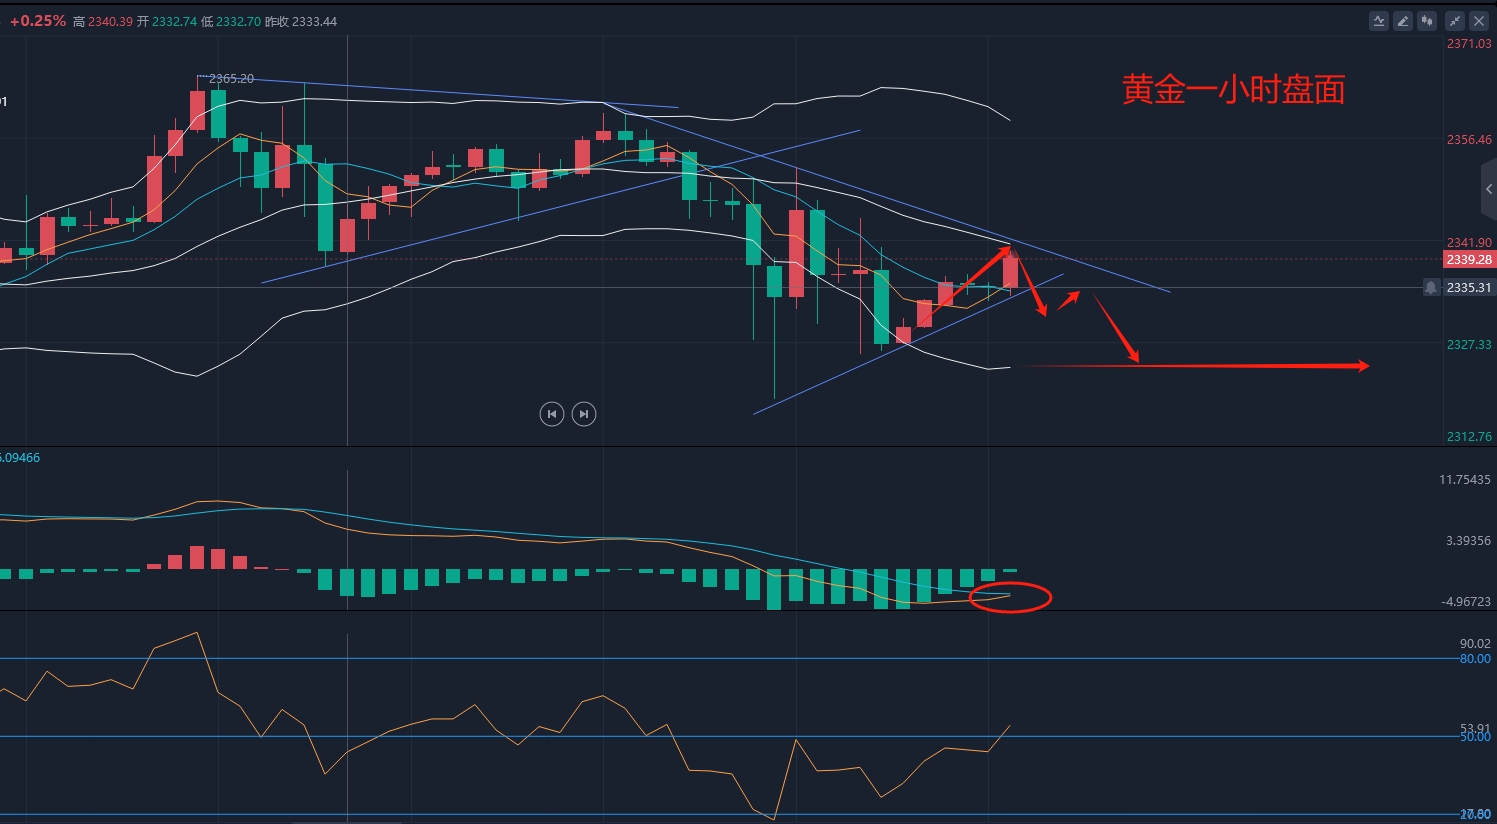Click the 2327.33 price axis label

pos(1469,345)
